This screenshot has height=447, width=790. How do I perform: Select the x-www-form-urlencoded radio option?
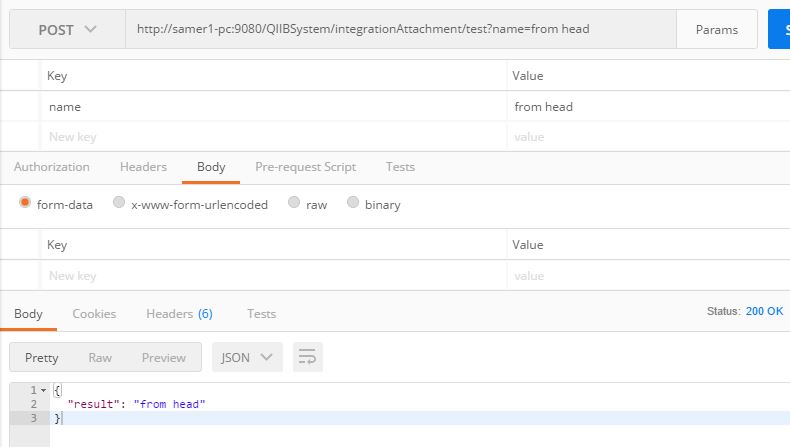(119, 202)
